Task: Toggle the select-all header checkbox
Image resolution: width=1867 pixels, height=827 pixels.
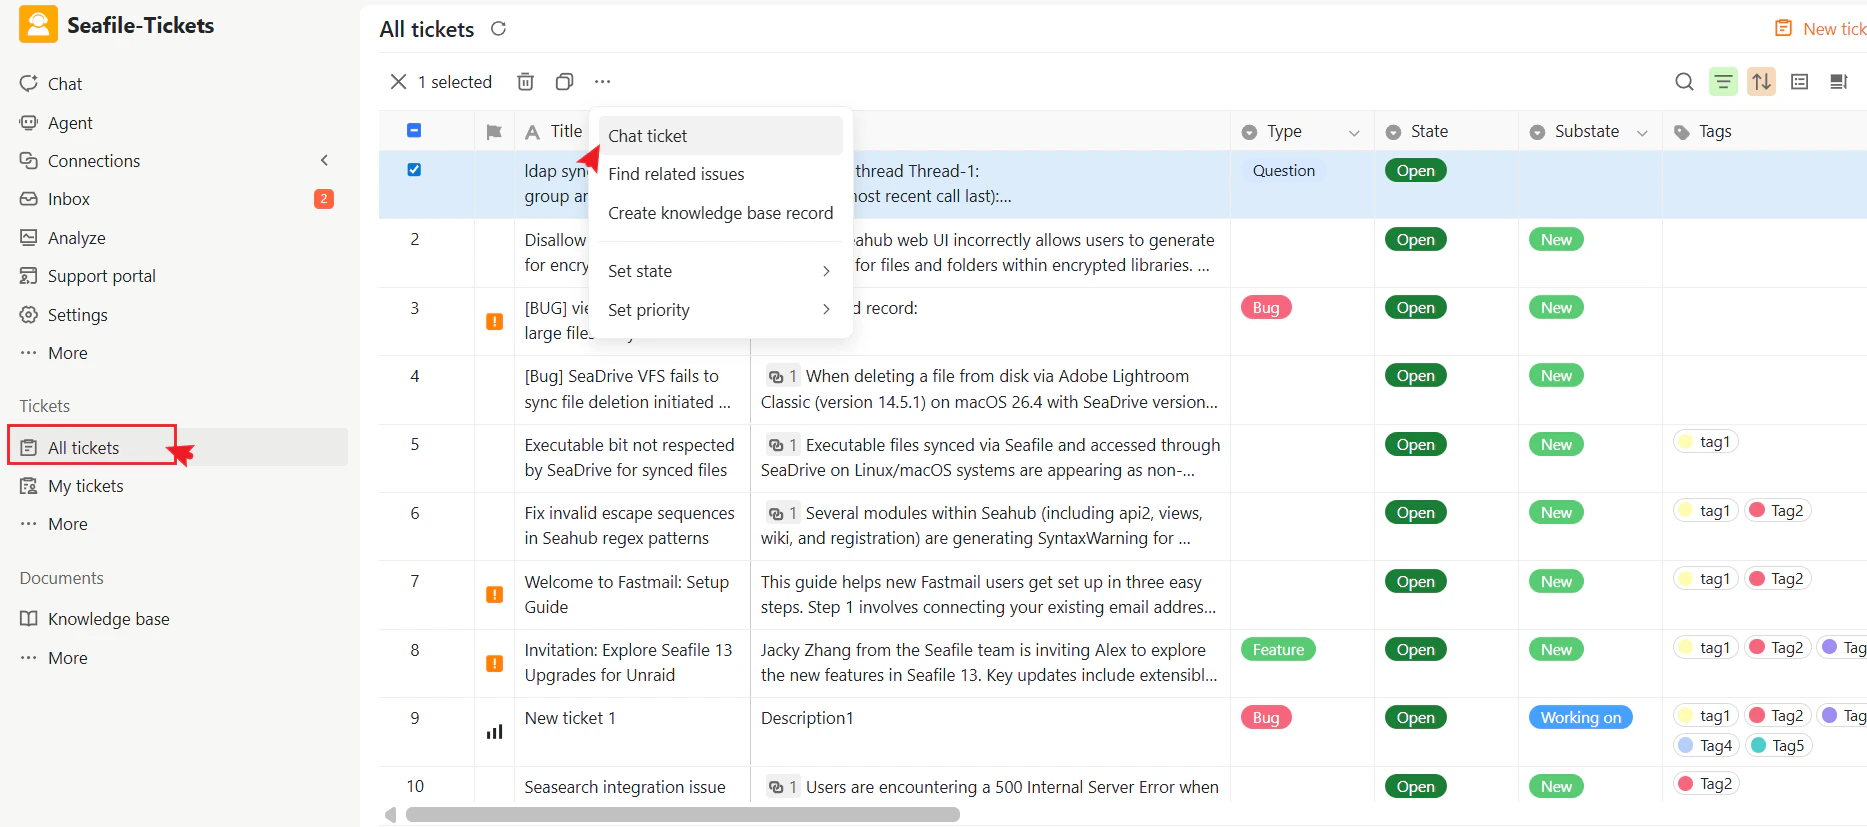Action: click(x=414, y=130)
